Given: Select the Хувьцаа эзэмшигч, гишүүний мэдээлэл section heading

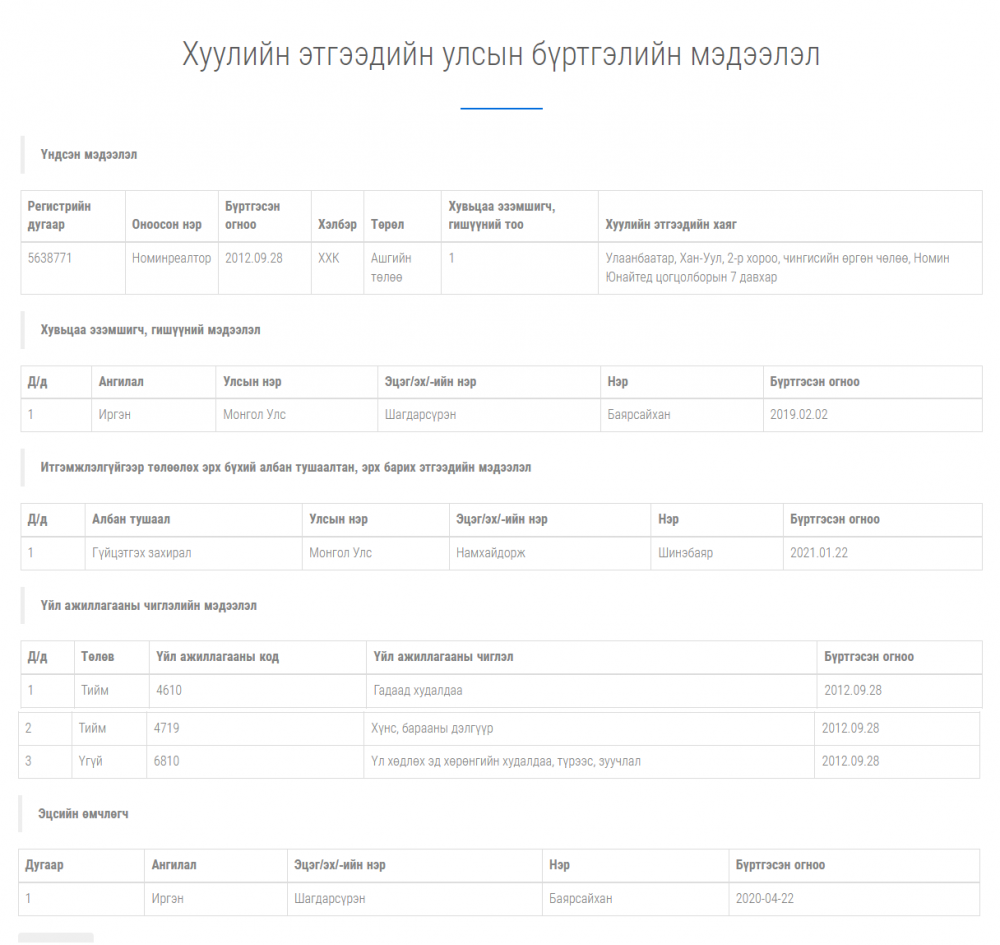Looking at the screenshot, I should point(151,330).
